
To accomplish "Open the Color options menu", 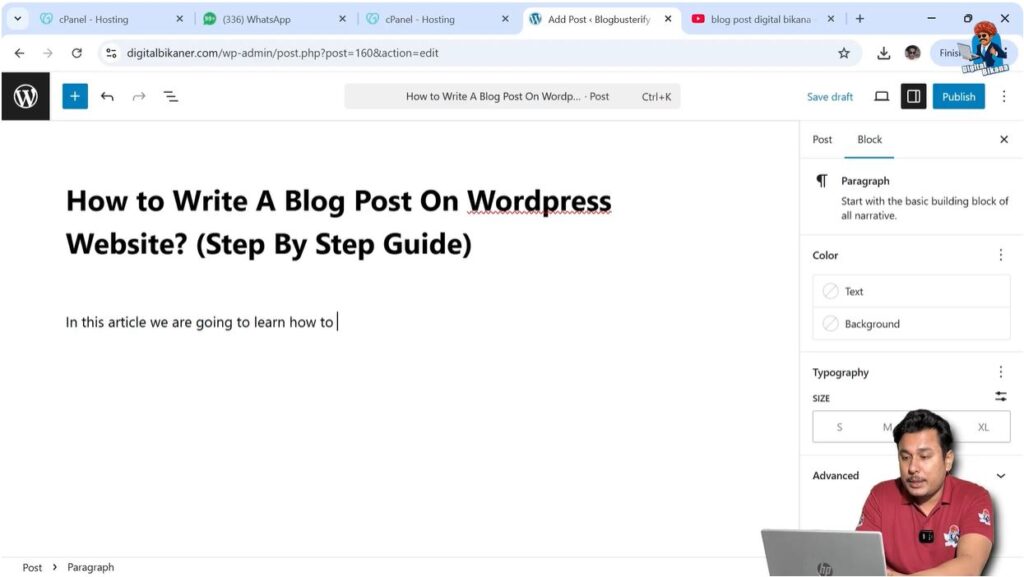I will coord(1000,255).
